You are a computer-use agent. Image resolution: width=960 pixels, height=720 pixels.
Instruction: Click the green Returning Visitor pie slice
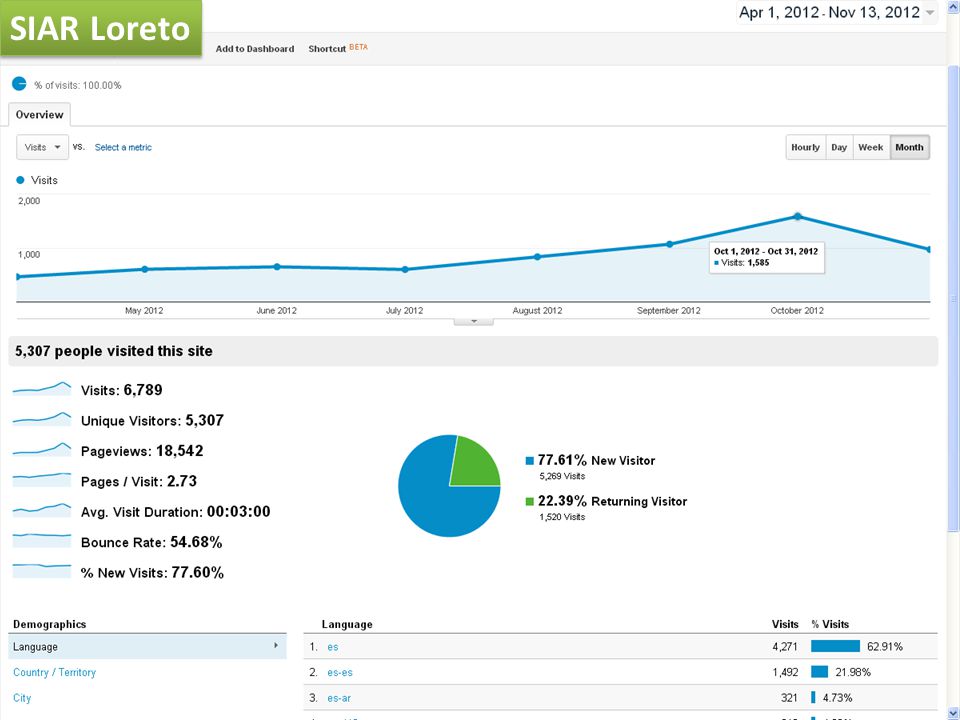point(474,464)
